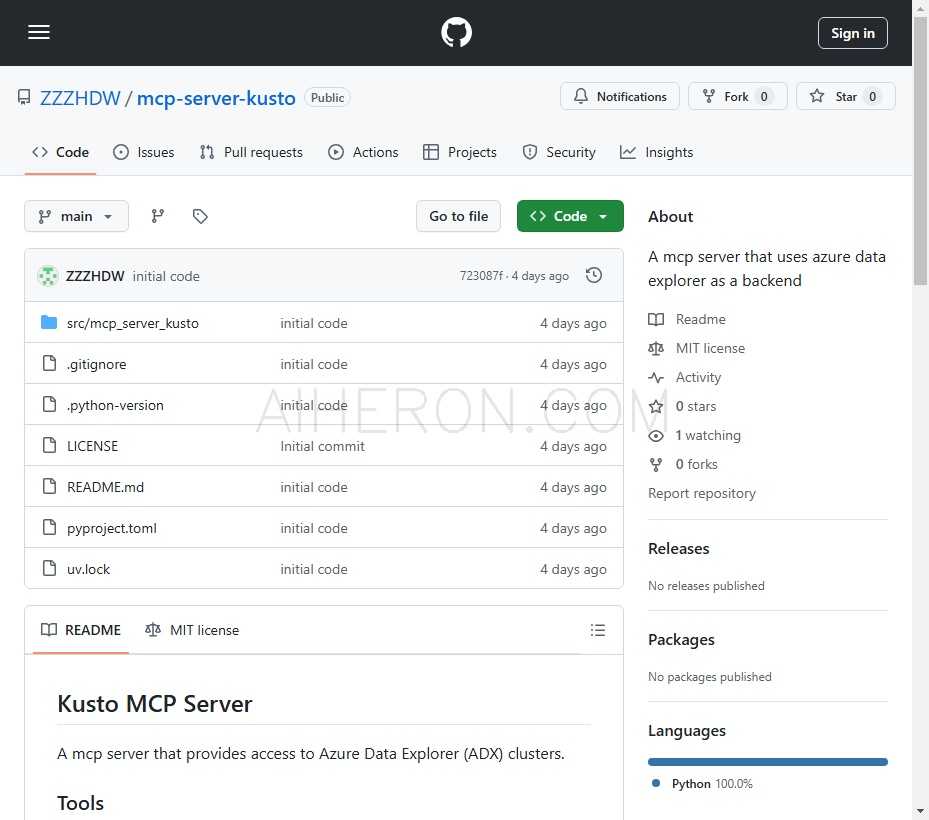View tags via the tag icon
This screenshot has height=820, width=929.
click(200, 216)
